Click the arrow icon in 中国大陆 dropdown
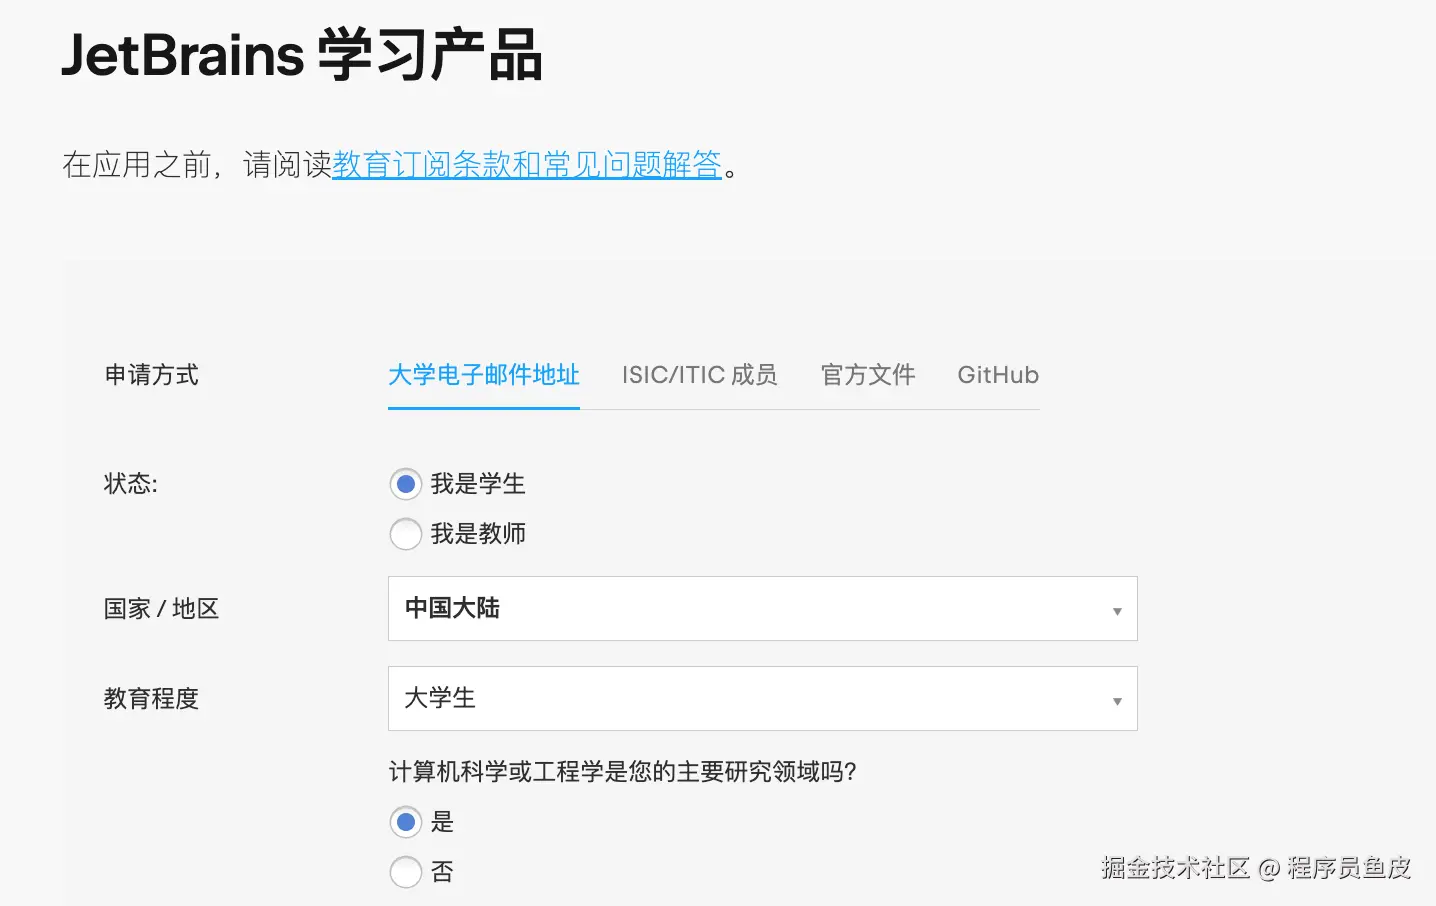 point(1117,611)
